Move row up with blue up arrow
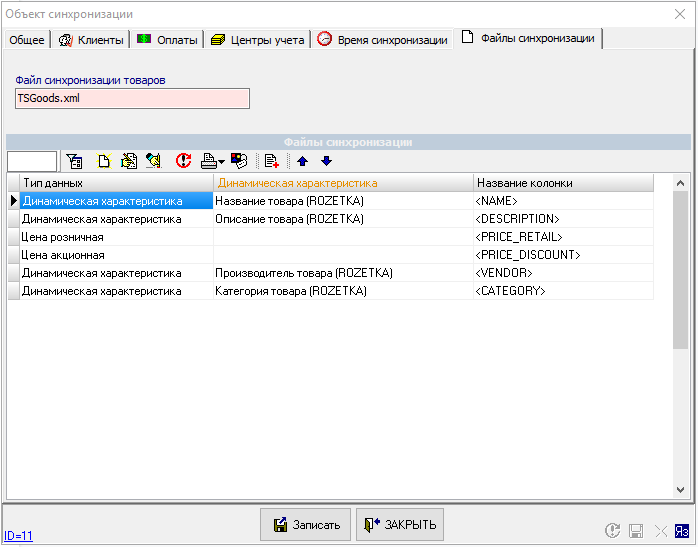698x547 pixels. (303, 161)
